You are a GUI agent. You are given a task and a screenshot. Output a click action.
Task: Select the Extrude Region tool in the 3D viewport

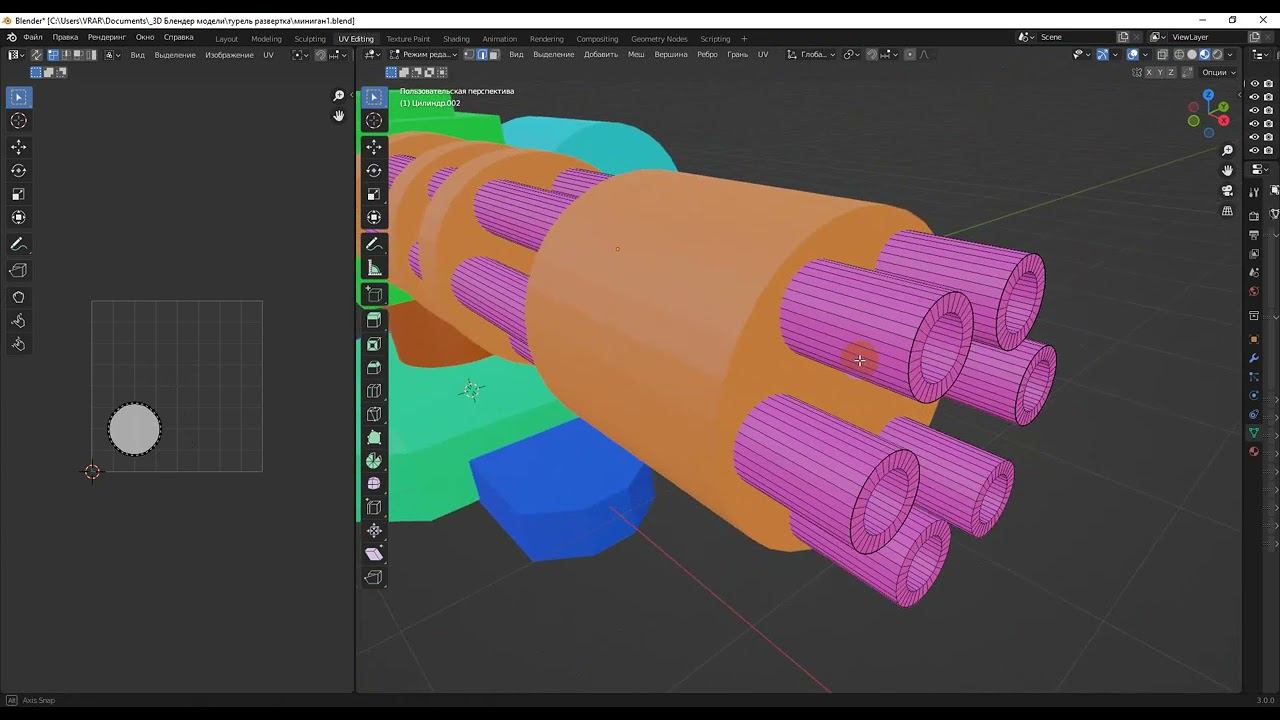(x=374, y=320)
